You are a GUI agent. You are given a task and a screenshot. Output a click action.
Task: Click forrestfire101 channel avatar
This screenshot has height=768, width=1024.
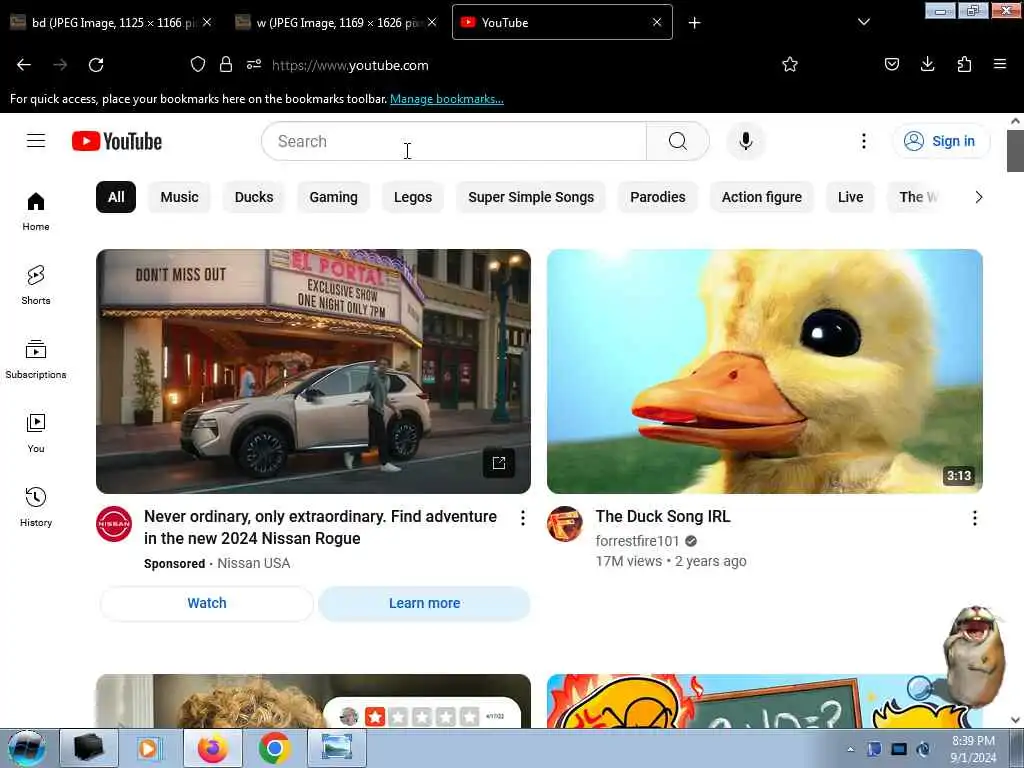pos(565,524)
